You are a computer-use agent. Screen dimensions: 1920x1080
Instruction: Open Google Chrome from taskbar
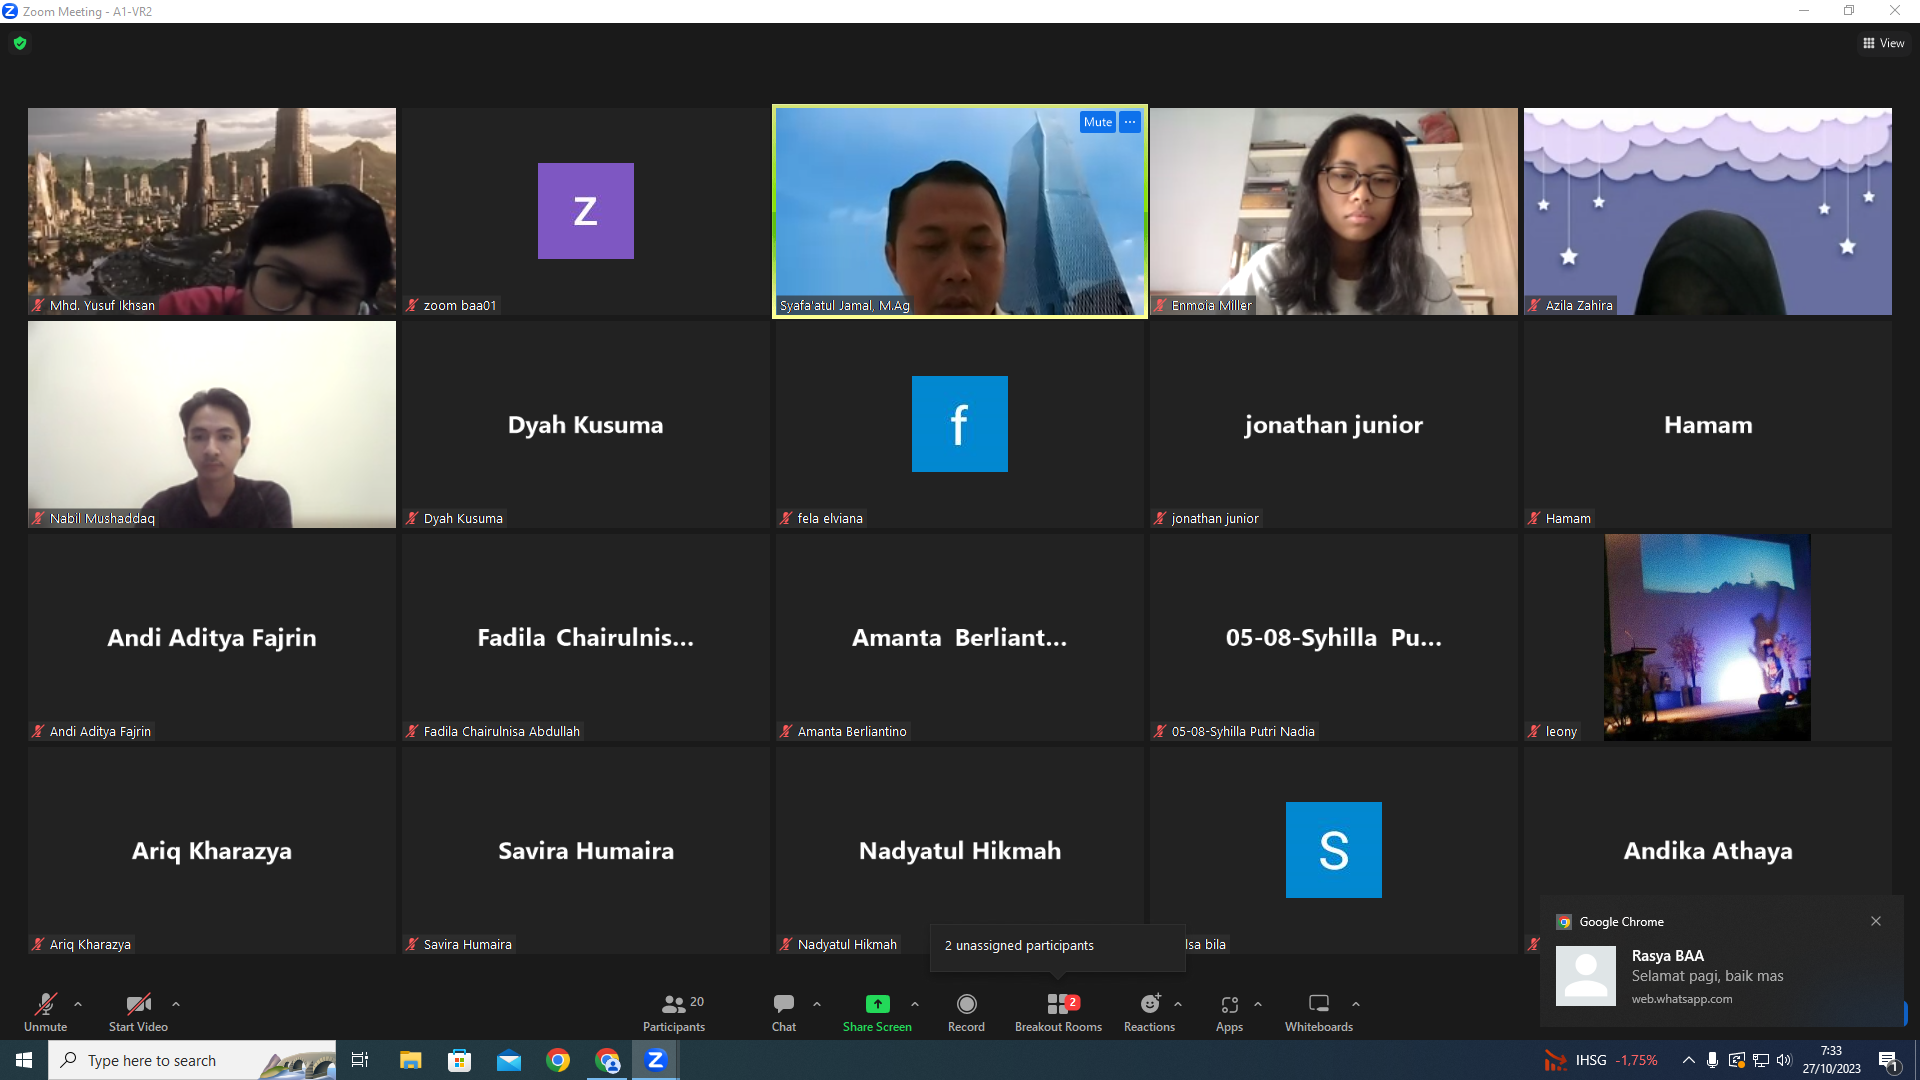pyautogui.click(x=558, y=1060)
